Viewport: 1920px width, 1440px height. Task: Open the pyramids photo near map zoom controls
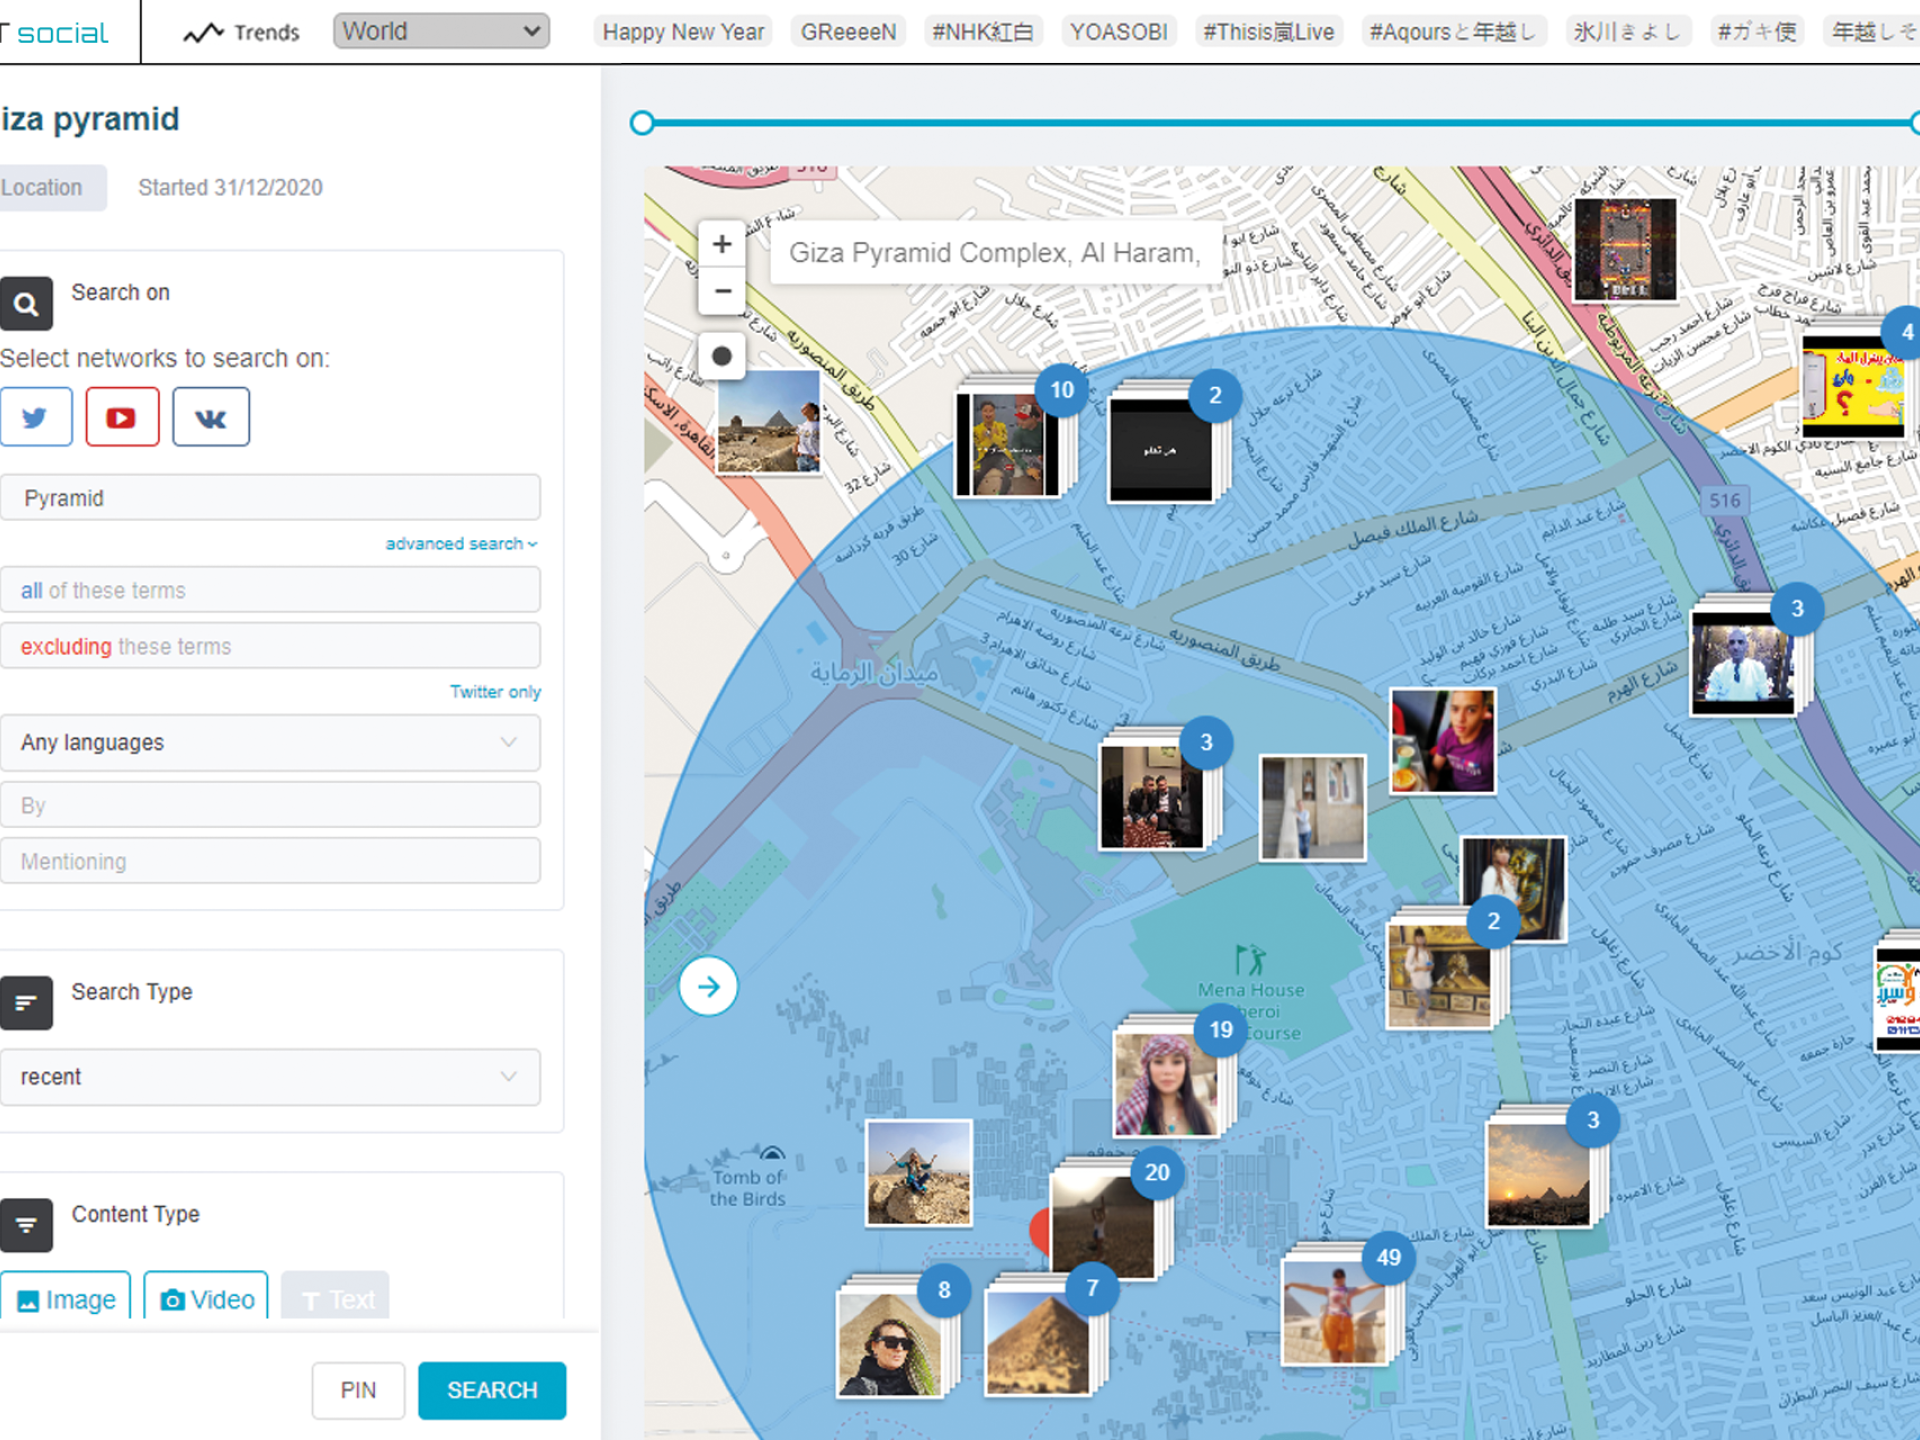[768, 421]
